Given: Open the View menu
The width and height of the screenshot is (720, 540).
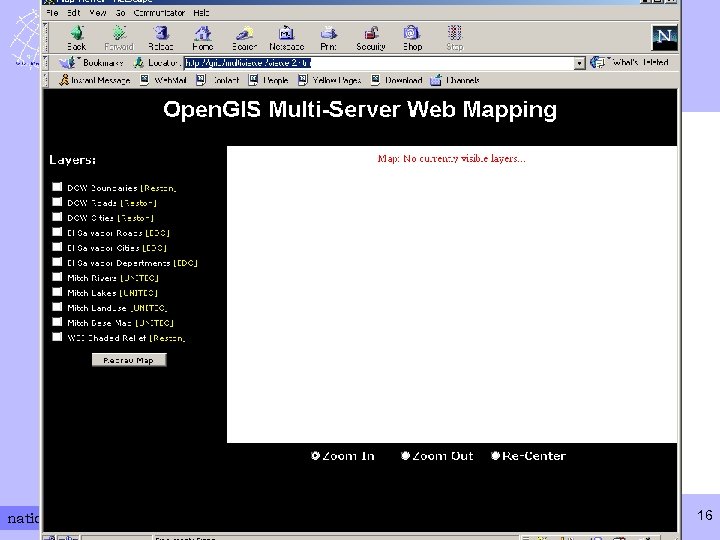Looking at the screenshot, I should (98, 13).
